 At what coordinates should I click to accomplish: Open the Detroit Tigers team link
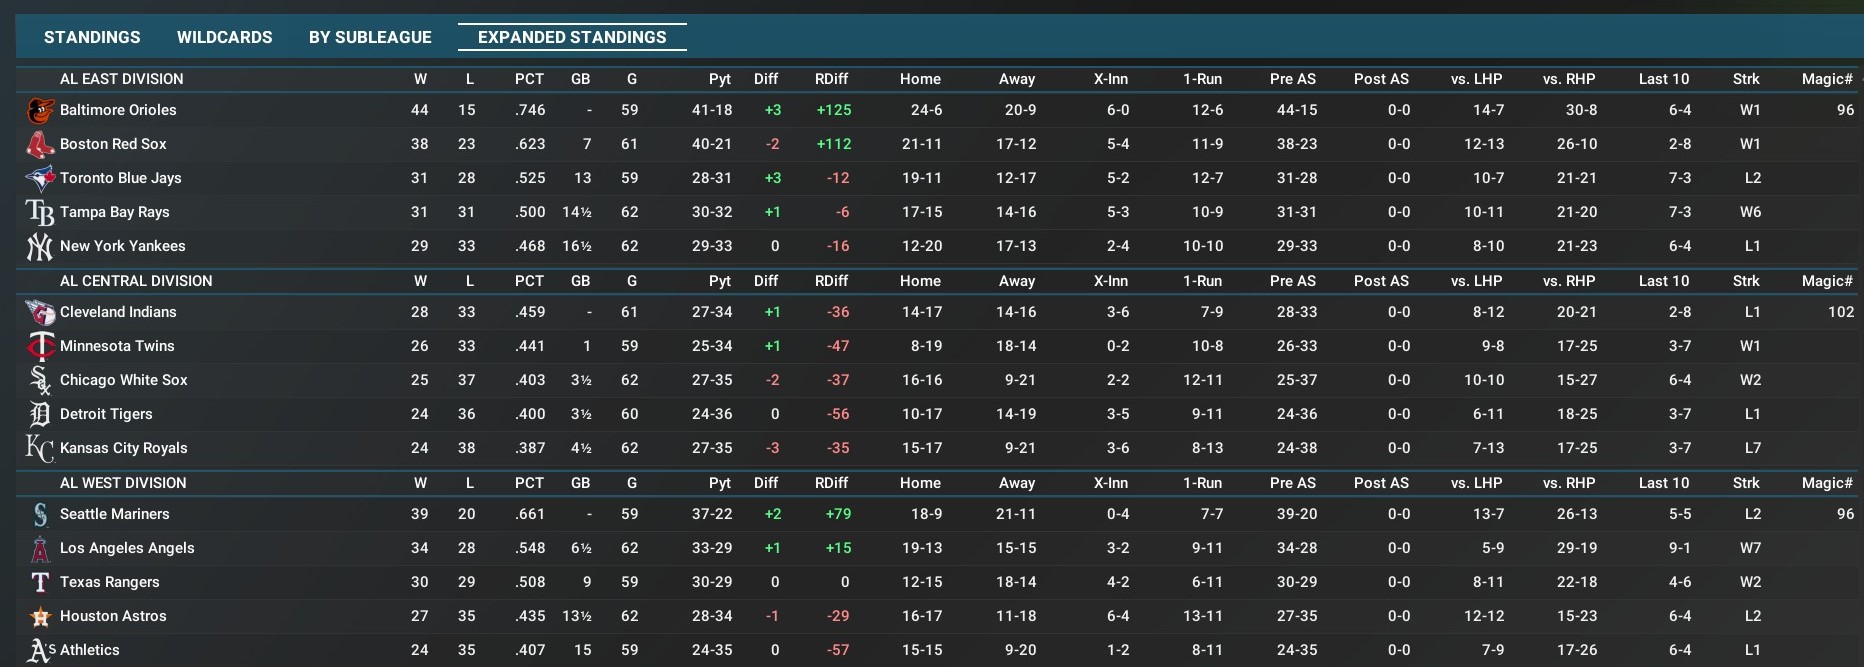[x=106, y=414]
